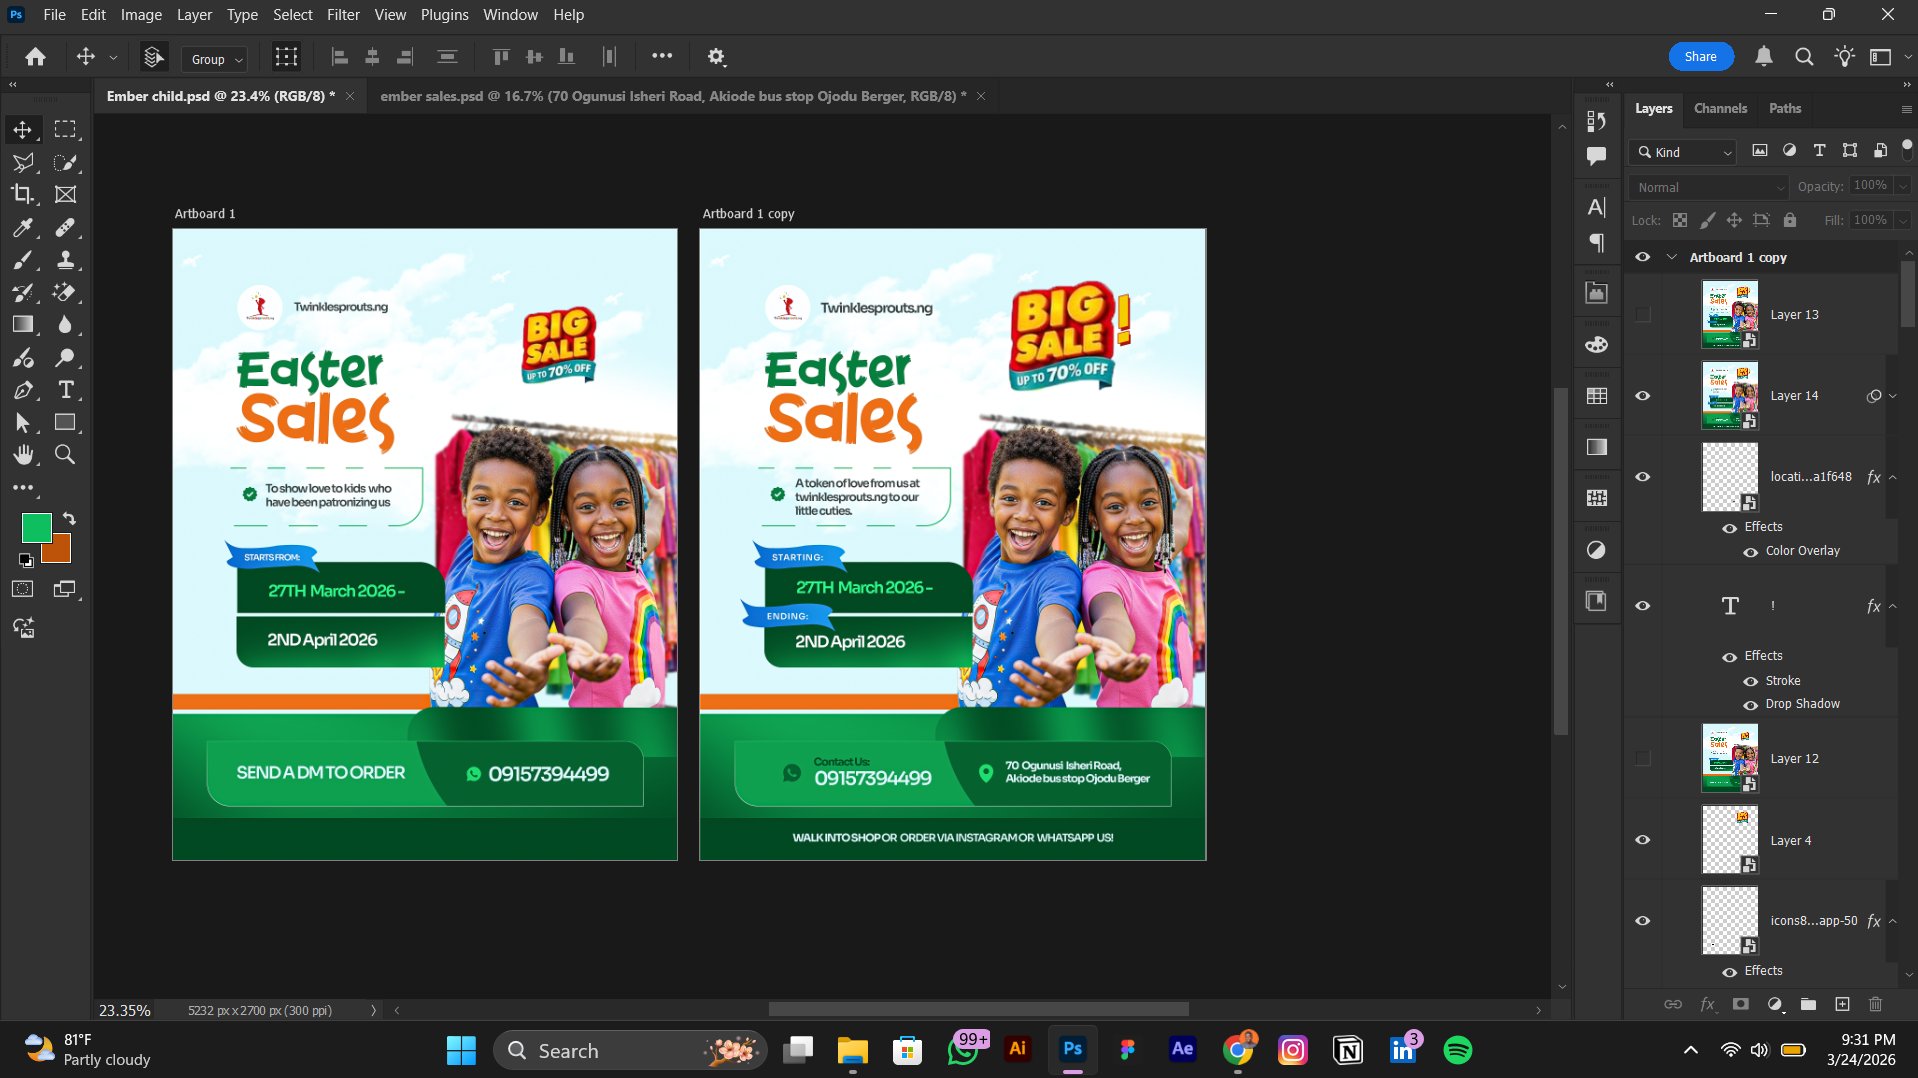Screen dimensions: 1918x1078
Task: Create a new group with folder icon
Action: (x=1808, y=1004)
